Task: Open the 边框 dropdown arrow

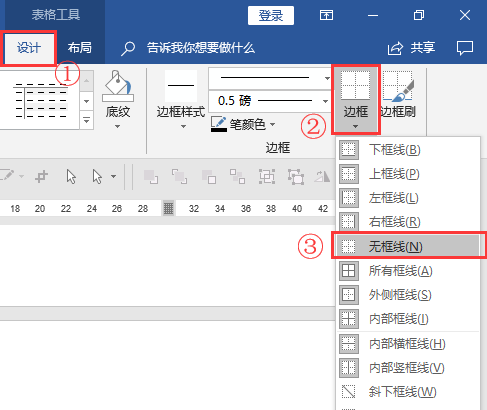Action: [x=355, y=126]
